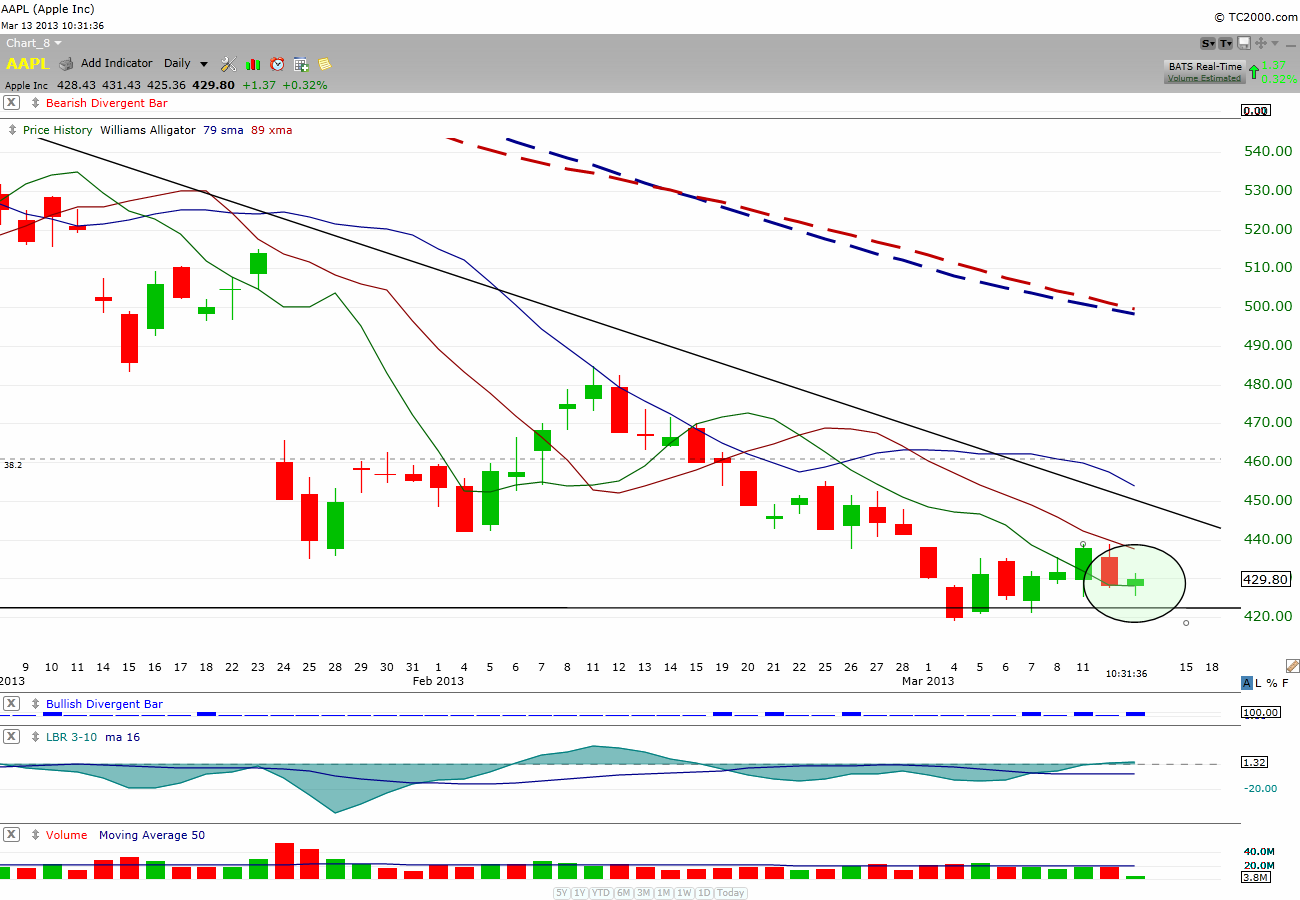The height and width of the screenshot is (900, 1300).
Task: Click the TC2000.com copyright text
Action: pyautogui.click(x=1257, y=17)
